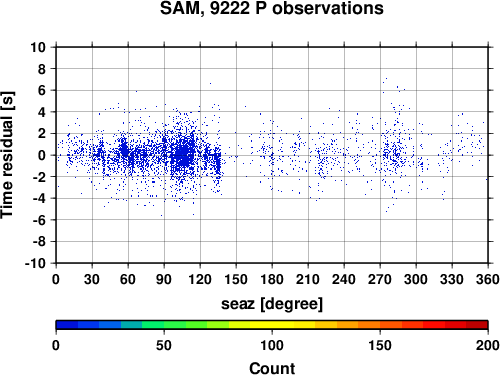This screenshot has width=500, height=375.
Task: Click the 'Count' colorbar label
Action: pos(272,368)
